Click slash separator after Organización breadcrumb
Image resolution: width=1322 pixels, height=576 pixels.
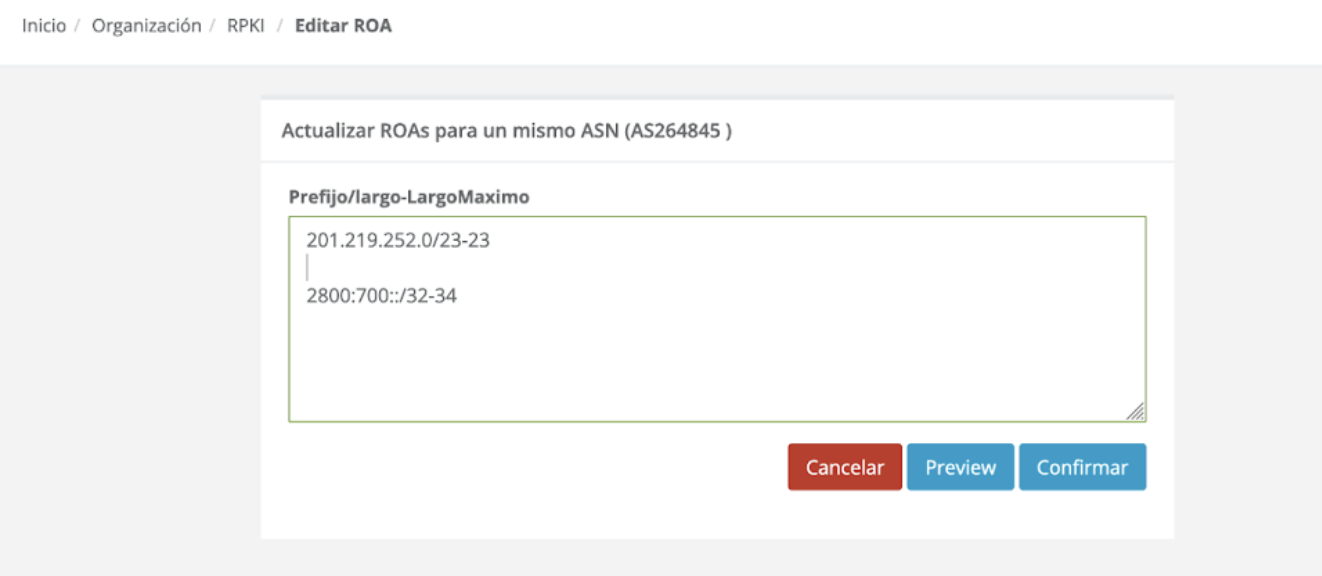coord(215,26)
